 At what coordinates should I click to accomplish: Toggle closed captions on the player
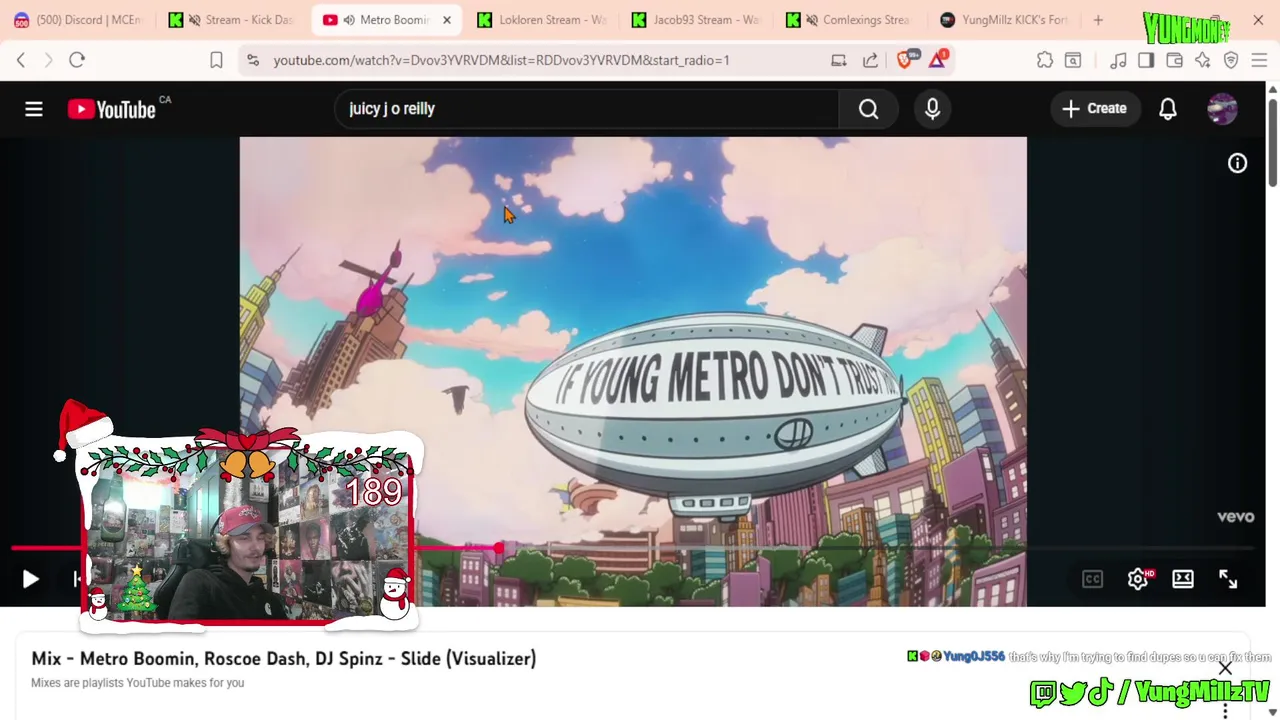point(1092,579)
